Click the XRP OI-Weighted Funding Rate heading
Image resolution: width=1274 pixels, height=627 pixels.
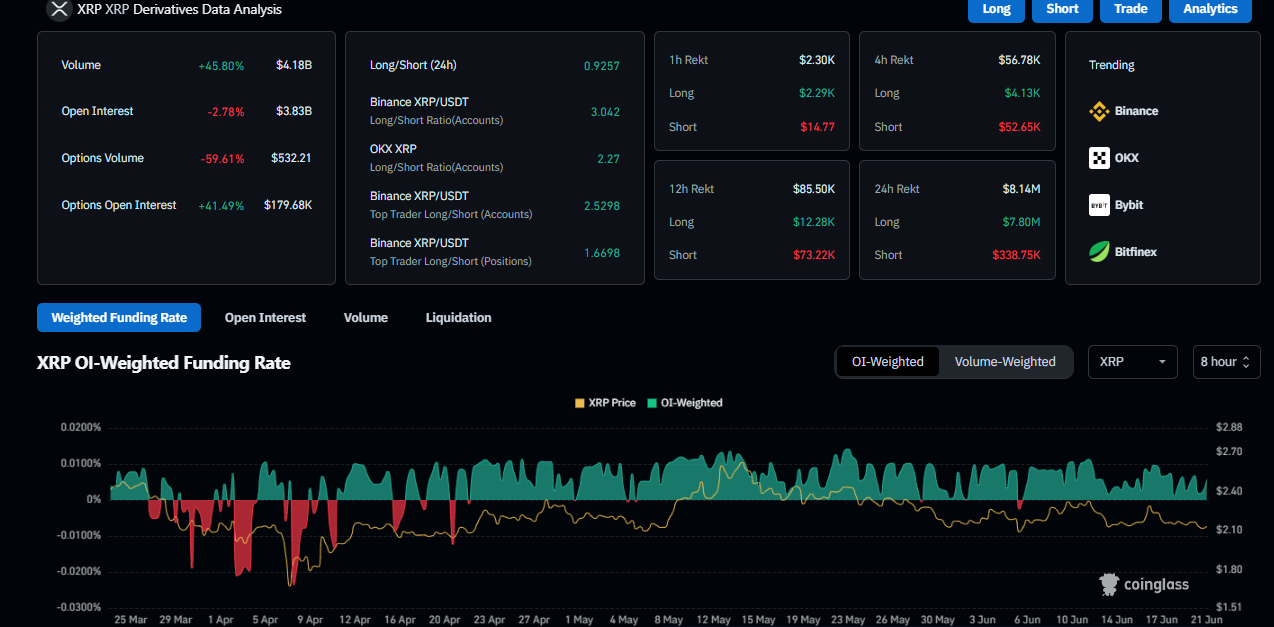(164, 363)
